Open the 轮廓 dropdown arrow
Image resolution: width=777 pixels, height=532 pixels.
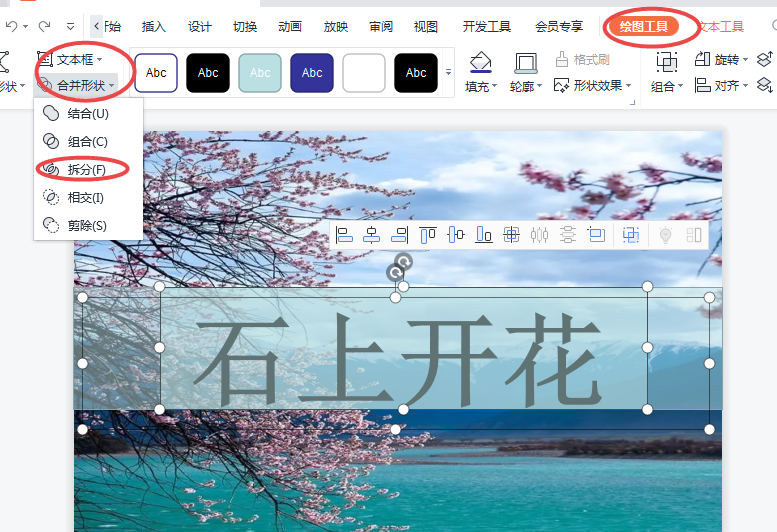pos(539,87)
